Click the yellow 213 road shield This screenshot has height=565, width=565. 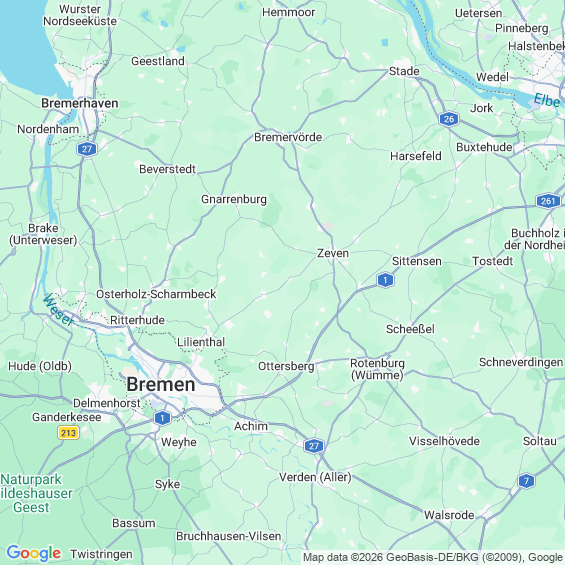point(68,432)
